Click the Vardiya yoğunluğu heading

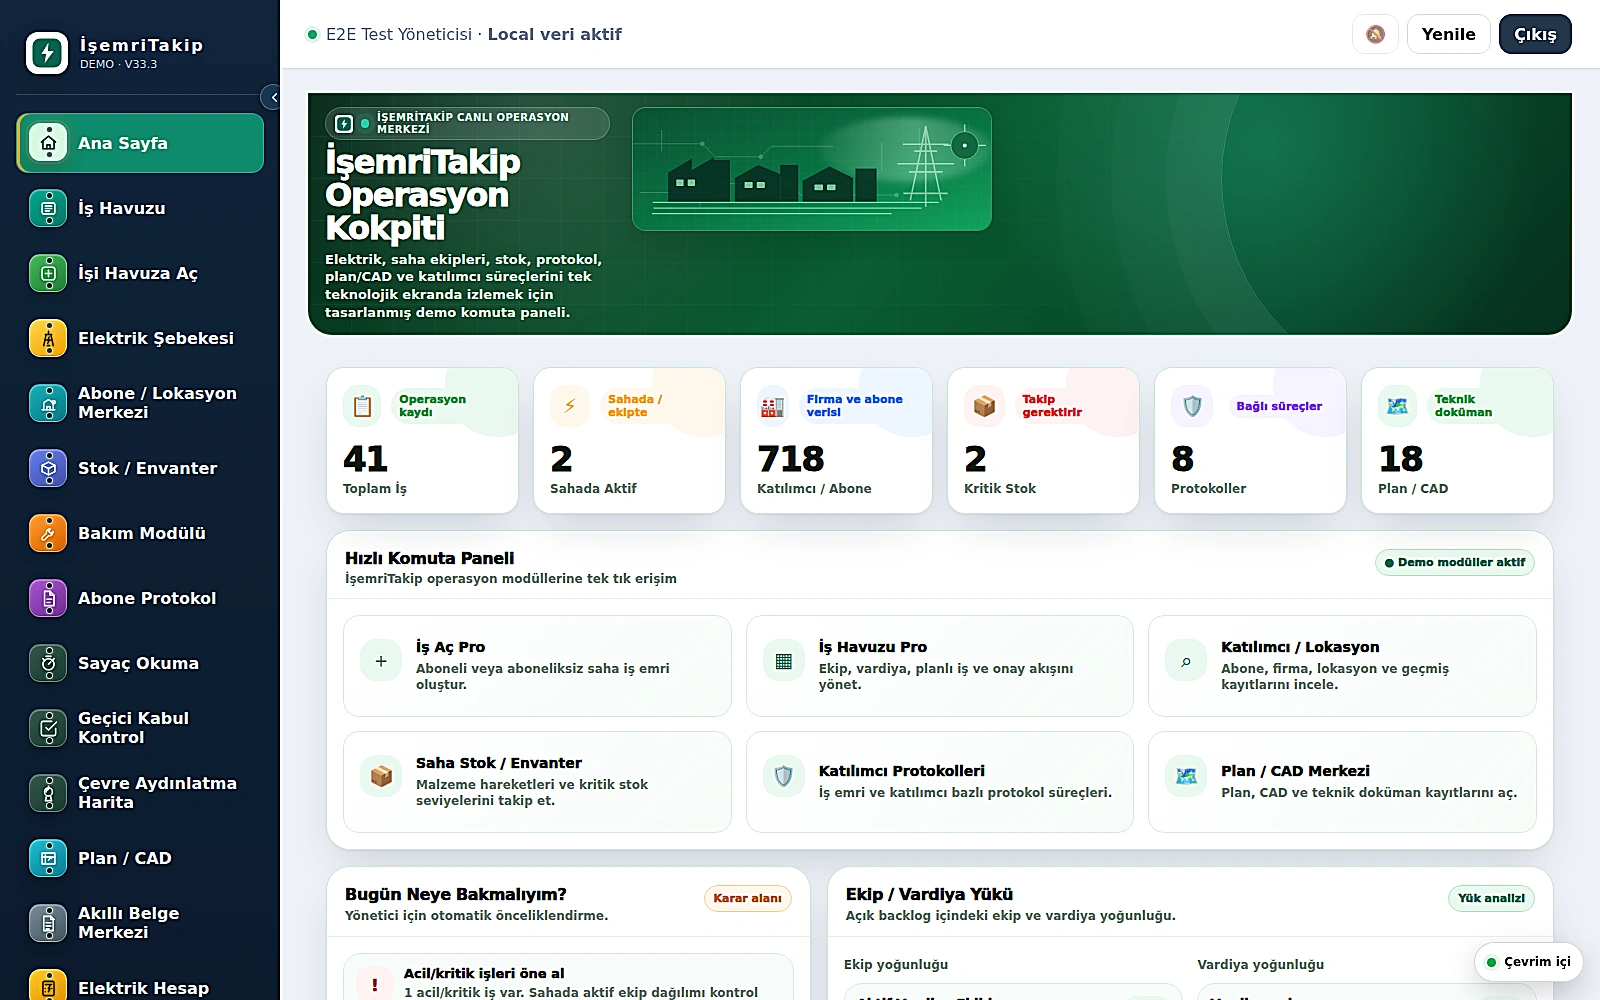pos(1261,964)
